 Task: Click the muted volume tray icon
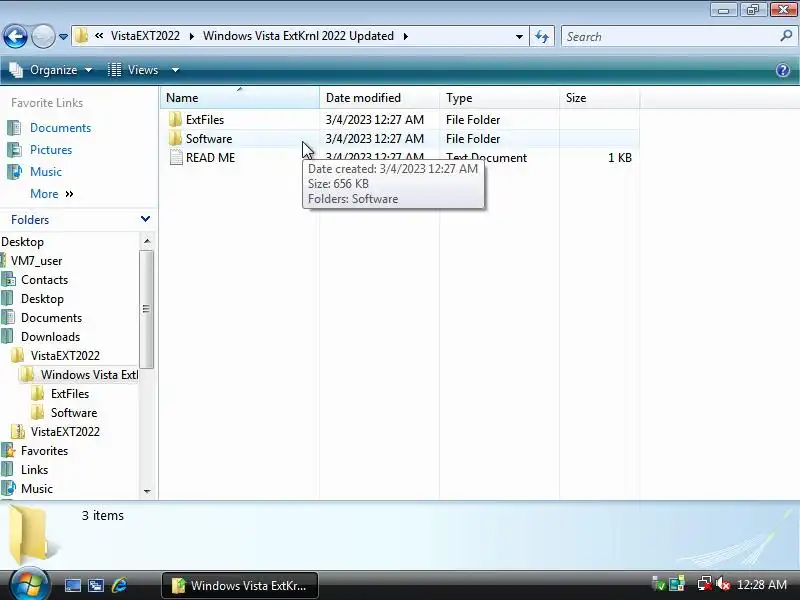(723, 584)
